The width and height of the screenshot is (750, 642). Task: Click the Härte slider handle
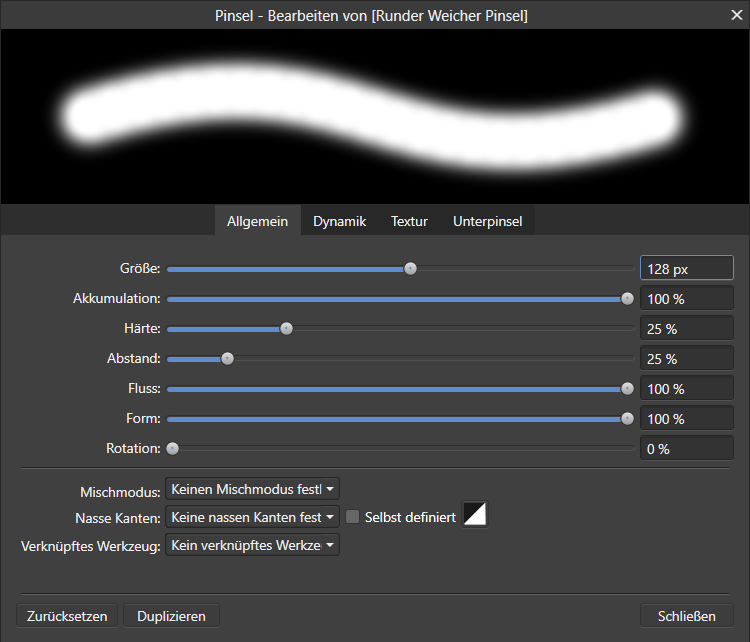coord(287,329)
